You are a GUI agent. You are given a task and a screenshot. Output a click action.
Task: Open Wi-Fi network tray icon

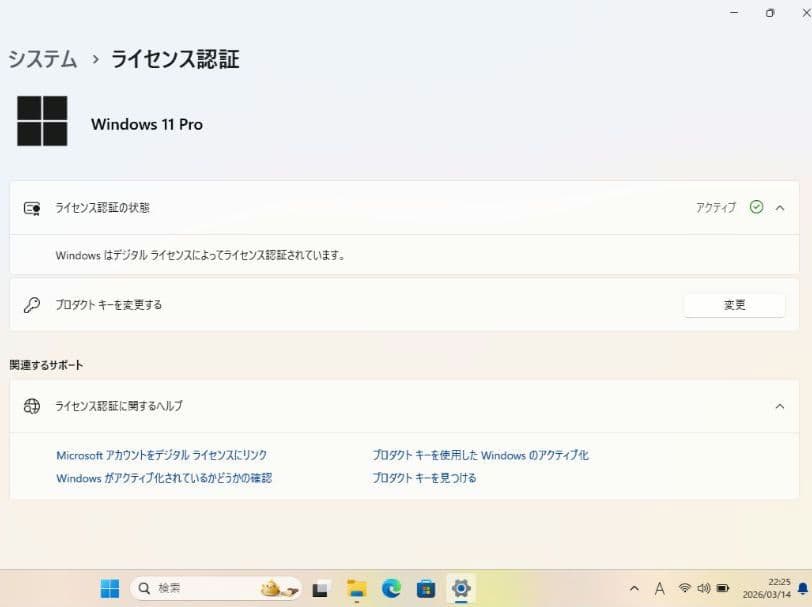(685, 588)
